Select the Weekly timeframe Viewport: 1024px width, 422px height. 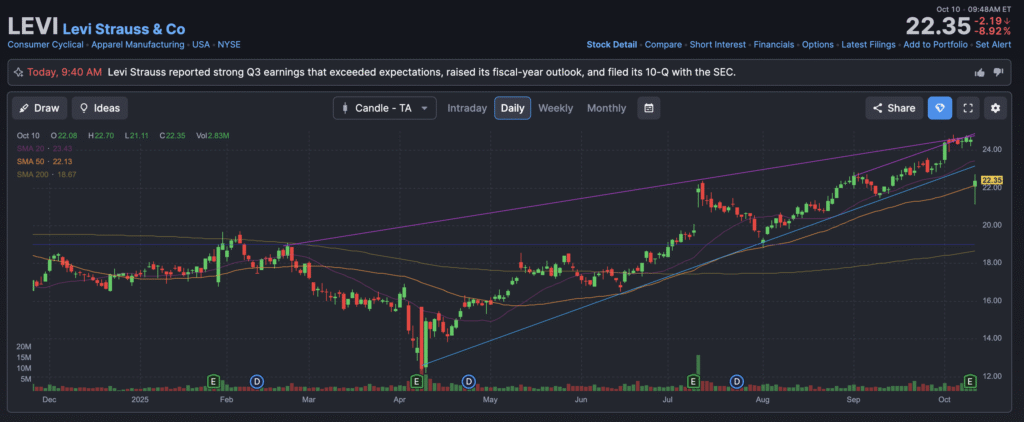(555, 108)
